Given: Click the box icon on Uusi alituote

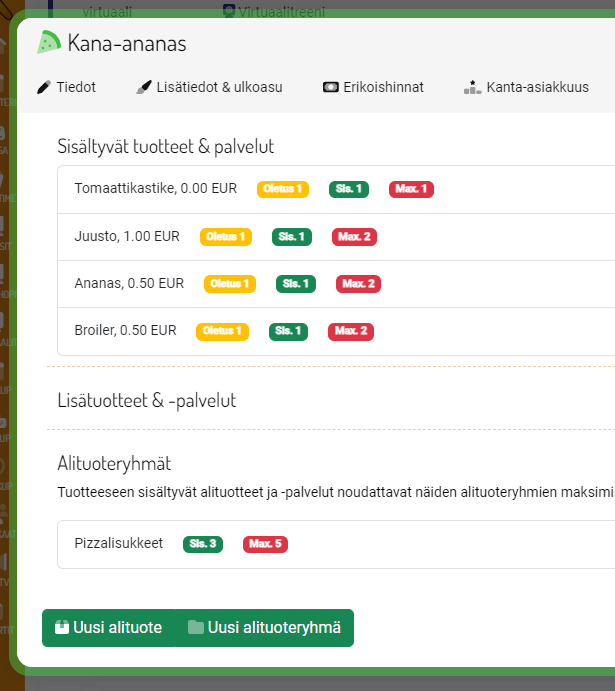Looking at the screenshot, I should pyautogui.click(x=61, y=628).
